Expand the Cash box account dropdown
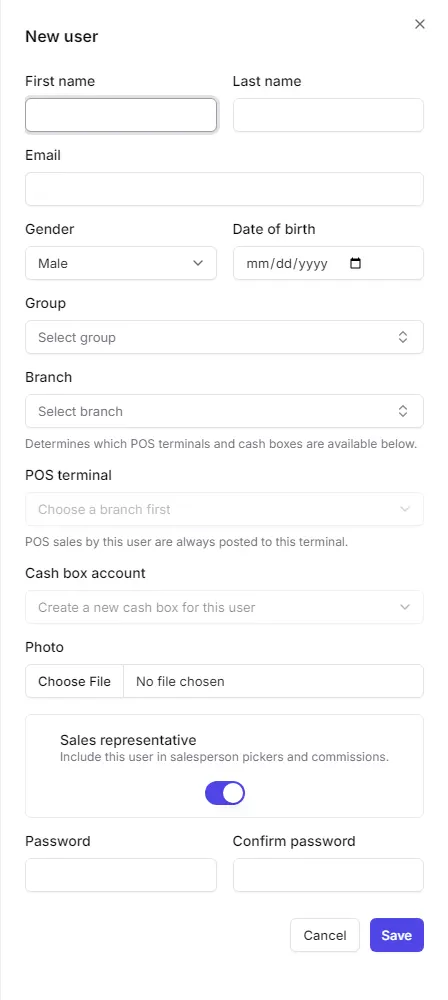Screen dimensions: 448x1000 coord(224,607)
